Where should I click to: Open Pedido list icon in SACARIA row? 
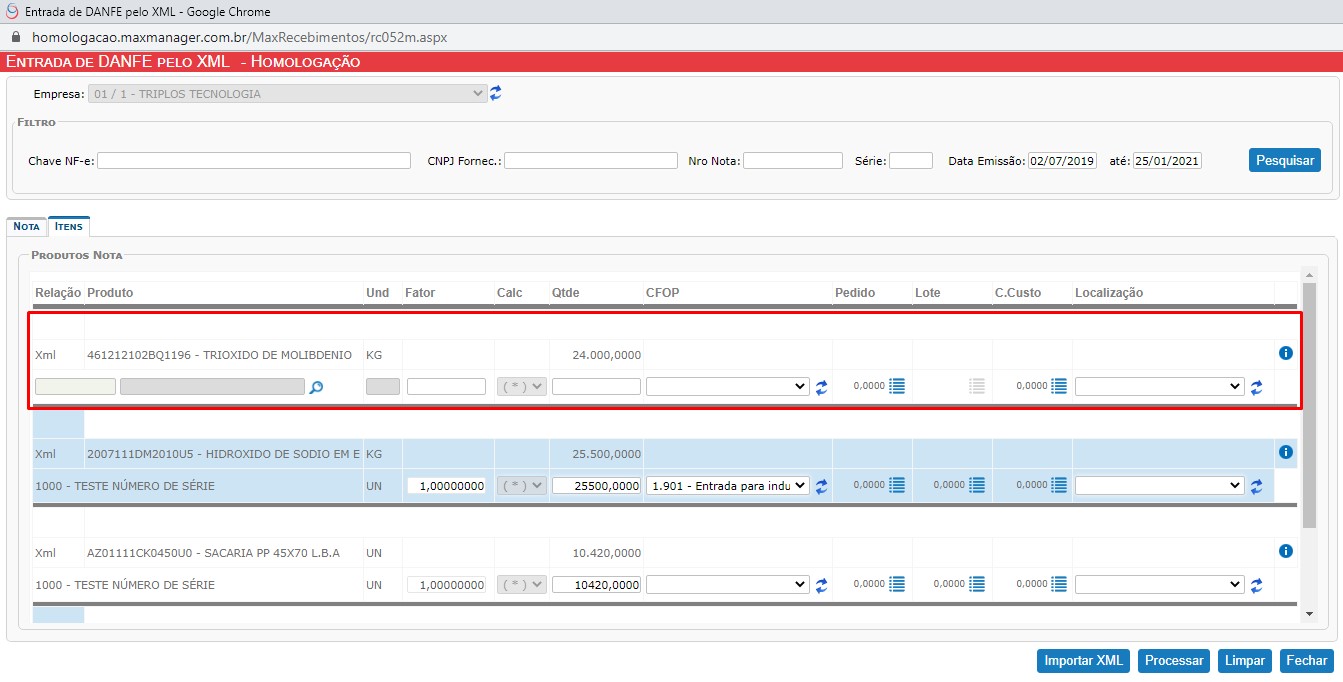tap(897, 584)
